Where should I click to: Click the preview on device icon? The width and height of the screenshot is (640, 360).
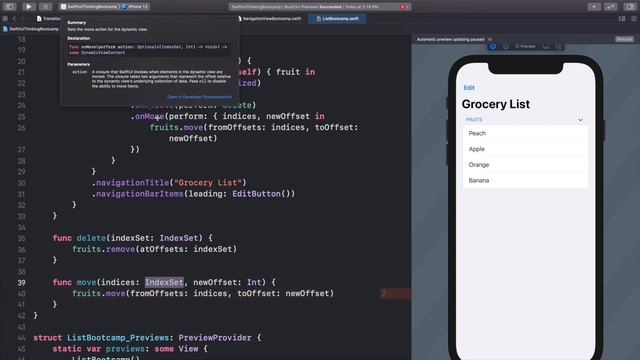pos(546,47)
